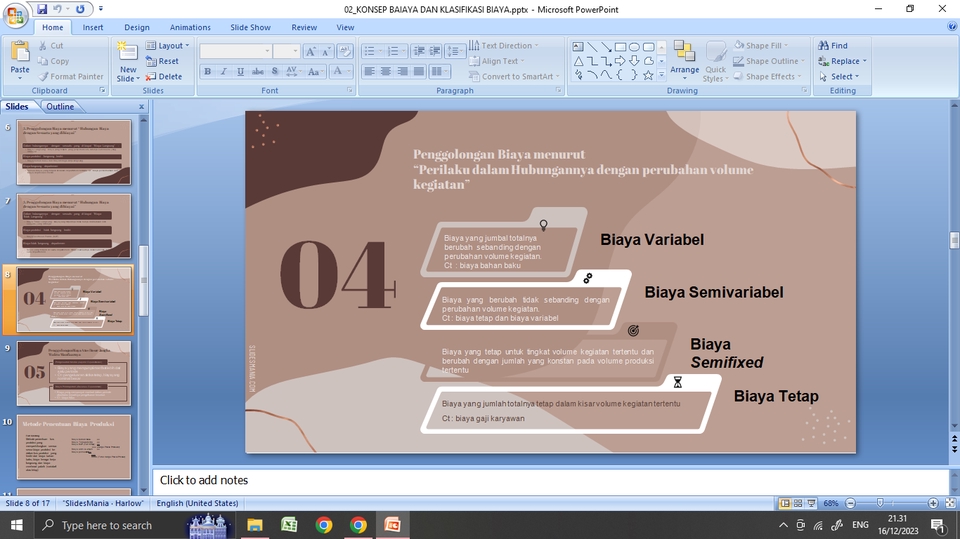This screenshot has width=960, height=539.
Task: Apply bullet list formatting
Action: [372, 51]
